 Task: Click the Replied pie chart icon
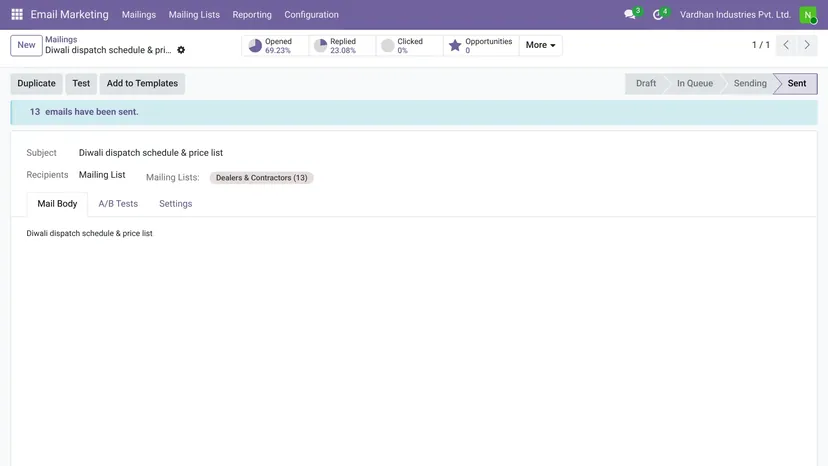[x=320, y=45]
